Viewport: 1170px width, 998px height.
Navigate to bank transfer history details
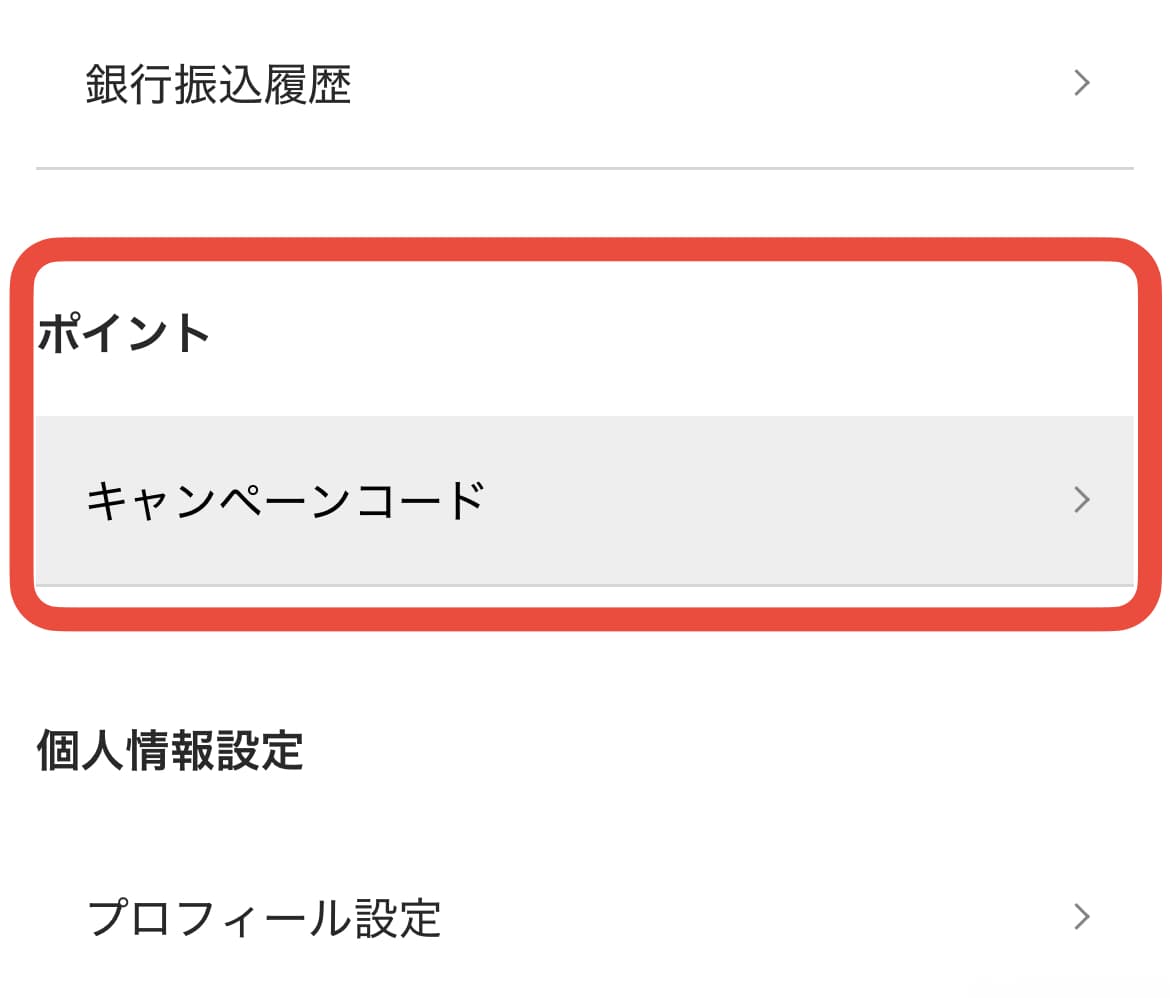[218, 85]
